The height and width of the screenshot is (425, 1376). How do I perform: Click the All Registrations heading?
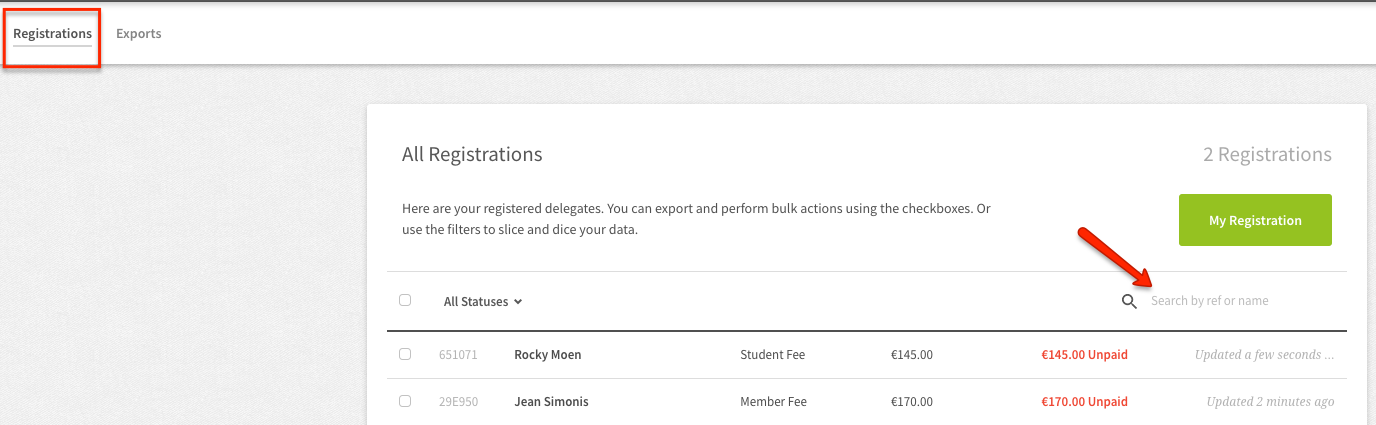(x=472, y=155)
